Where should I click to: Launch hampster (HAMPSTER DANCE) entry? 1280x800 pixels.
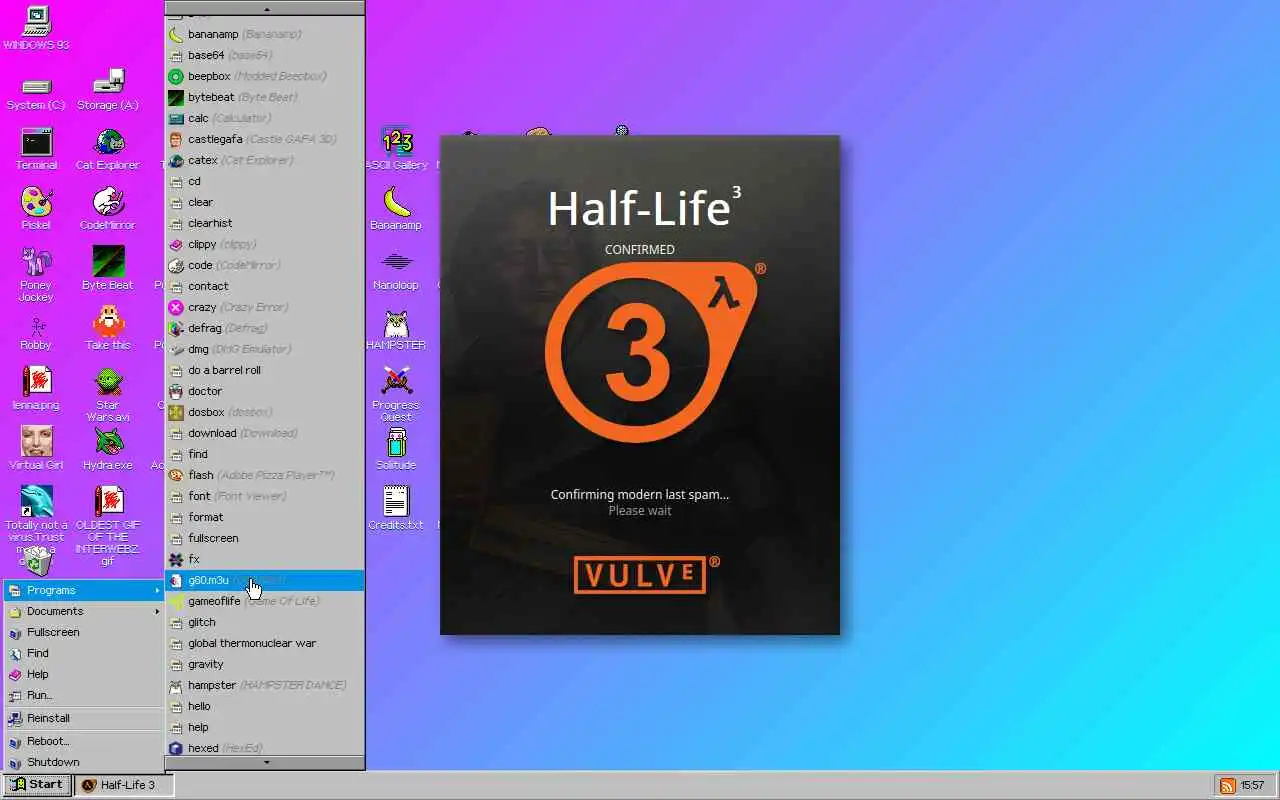click(x=265, y=685)
